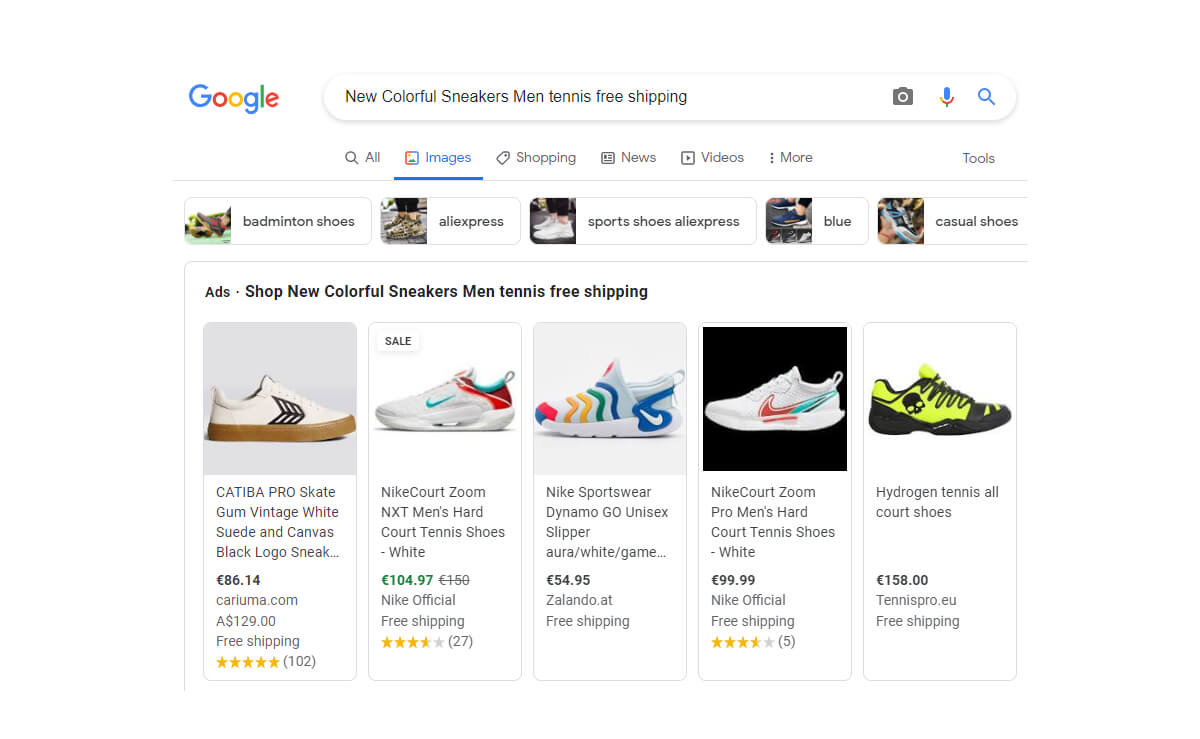1200x739 pixels.
Task: Click the €99.99 price
Action: tap(733, 580)
